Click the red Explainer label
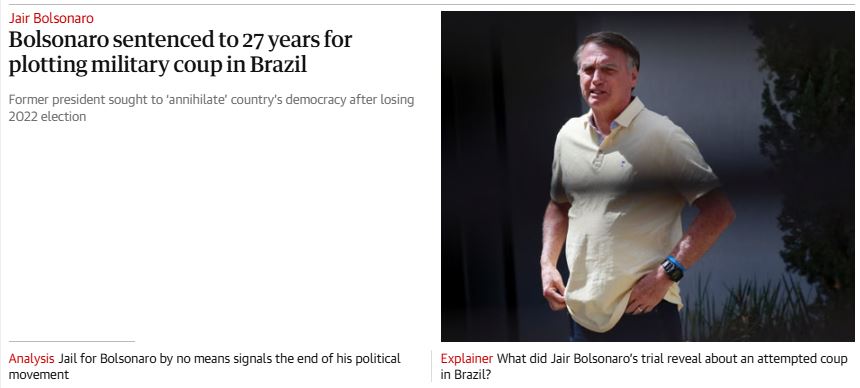This screenshot has height=388, width=860. (x=467, y=359)
